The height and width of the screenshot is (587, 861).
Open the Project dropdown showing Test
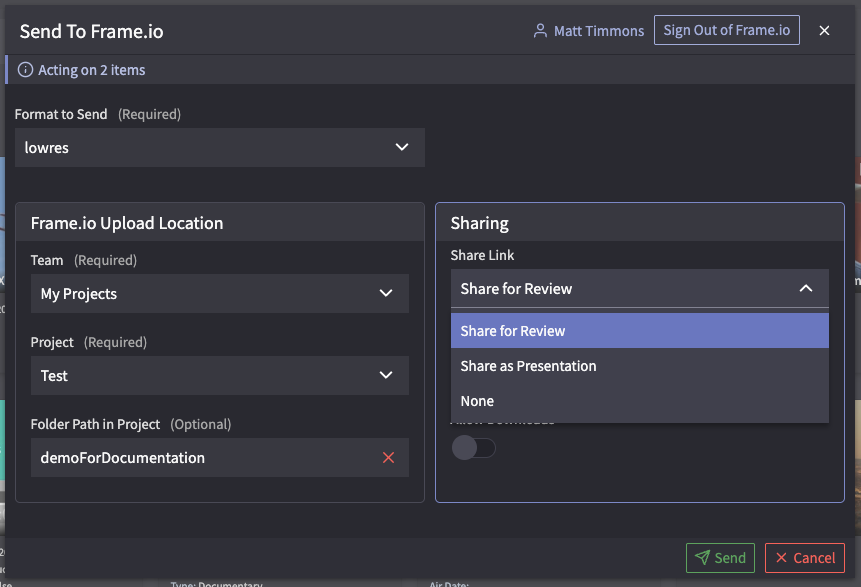click(220, 376)
